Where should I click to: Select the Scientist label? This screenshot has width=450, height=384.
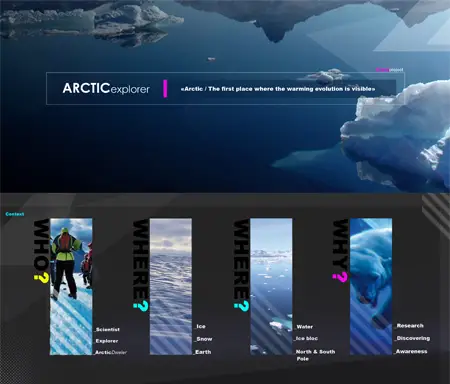[x=107, y=329]
